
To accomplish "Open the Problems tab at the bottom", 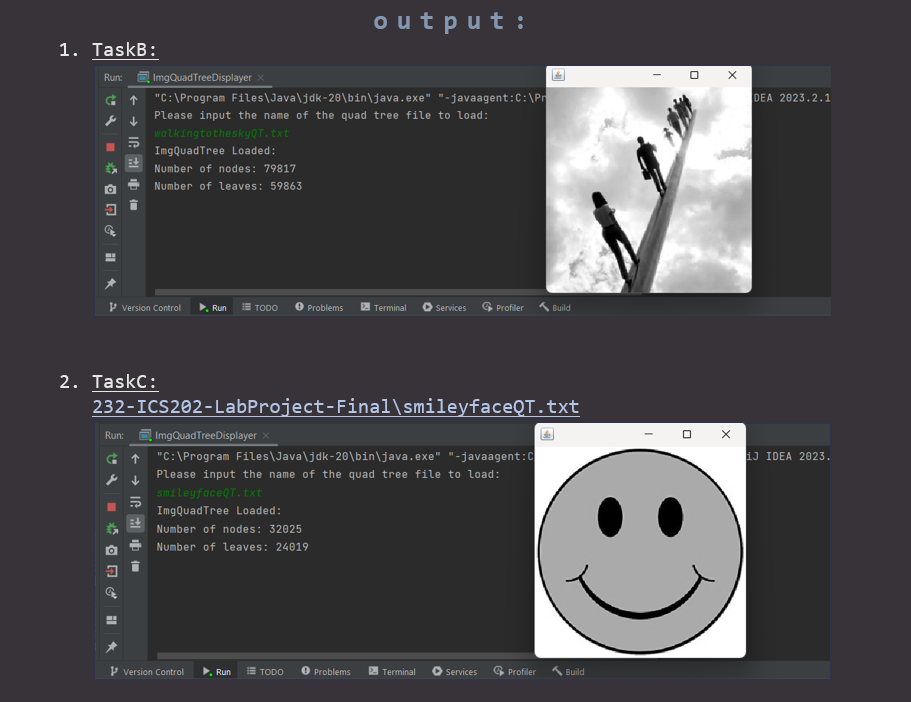I will click(319, 307).
